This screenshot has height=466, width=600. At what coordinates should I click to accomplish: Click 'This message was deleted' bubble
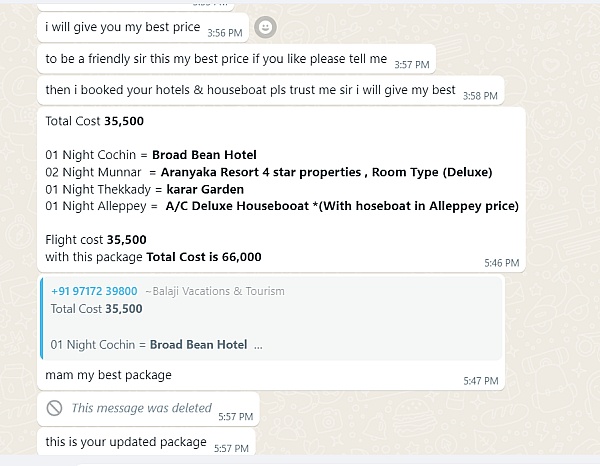pos(148,409)
